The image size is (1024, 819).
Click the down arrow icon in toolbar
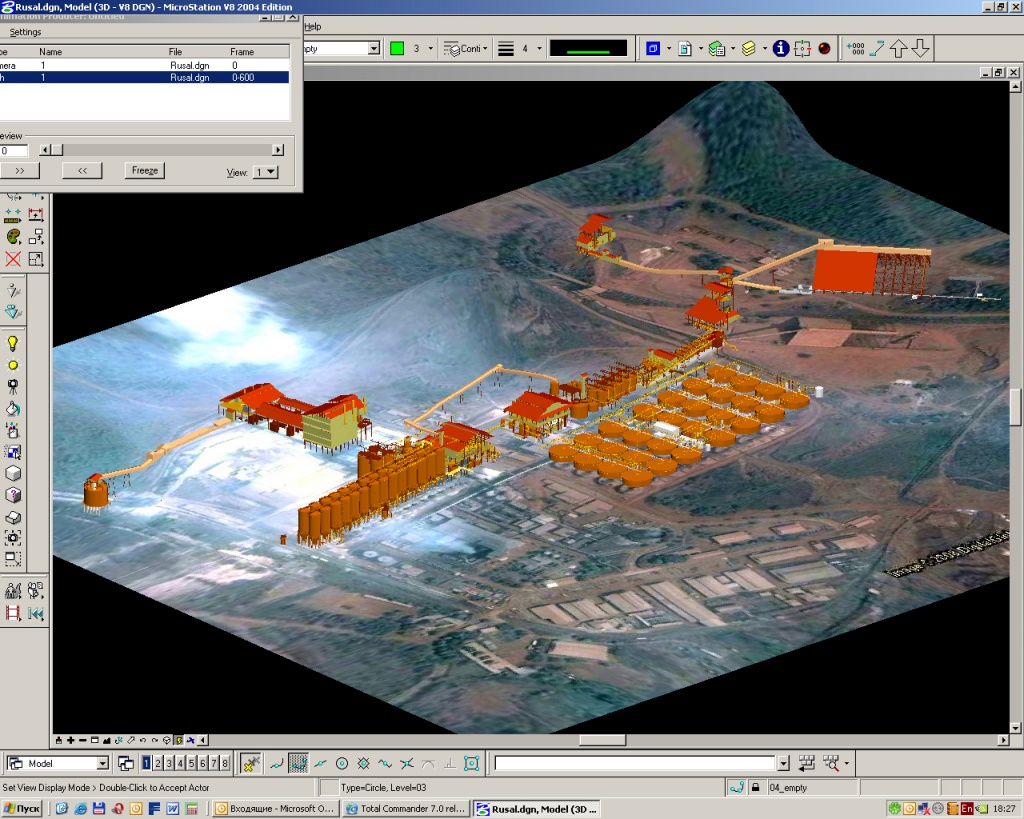click(x=920, y=48)
